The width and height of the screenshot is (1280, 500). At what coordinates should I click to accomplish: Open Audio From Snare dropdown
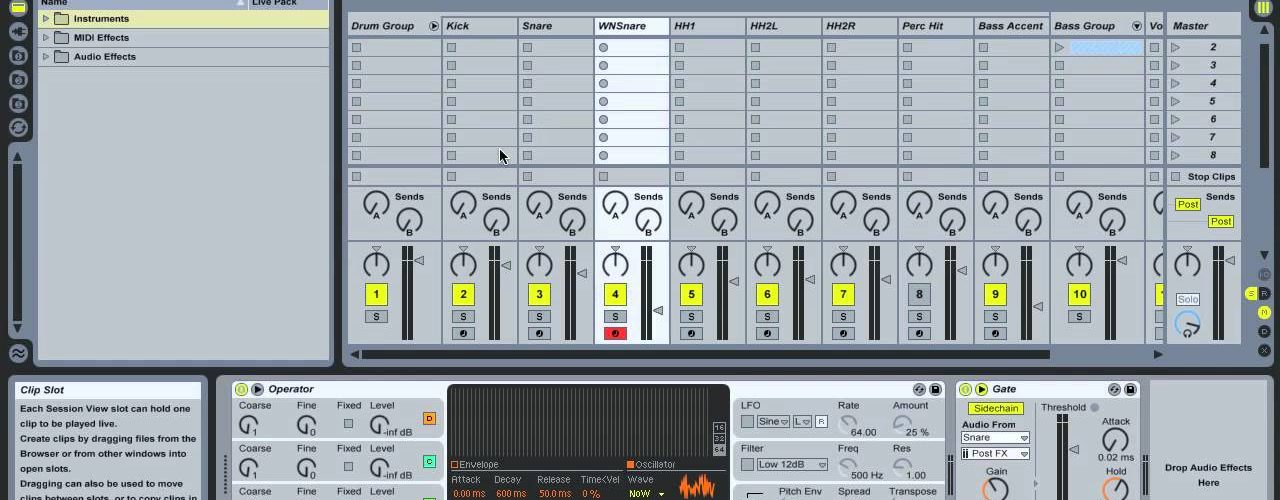tap(995, 438)
